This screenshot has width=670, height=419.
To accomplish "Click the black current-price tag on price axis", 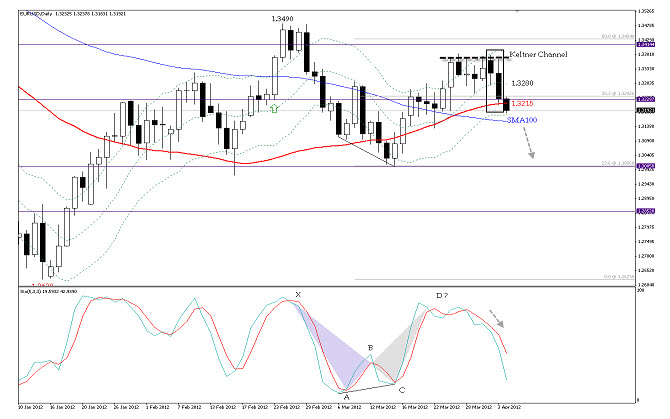I will [x=646, y=110].
